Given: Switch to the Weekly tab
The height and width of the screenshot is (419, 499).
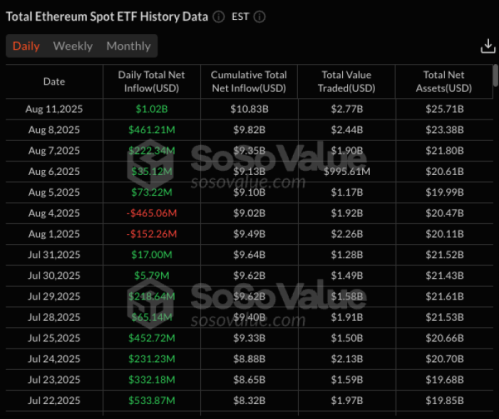Looking at the screenshot, I should tap(73, 46).
